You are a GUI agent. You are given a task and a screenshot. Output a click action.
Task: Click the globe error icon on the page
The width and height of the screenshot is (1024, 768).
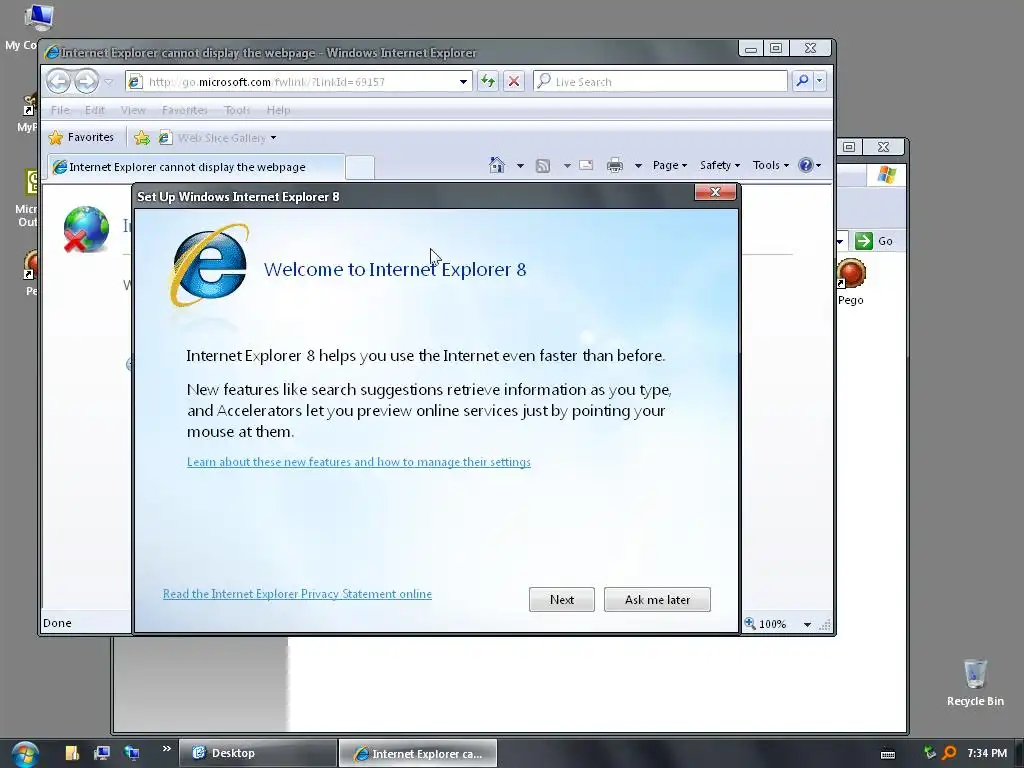pyautogui.click(x=86, y=229)
